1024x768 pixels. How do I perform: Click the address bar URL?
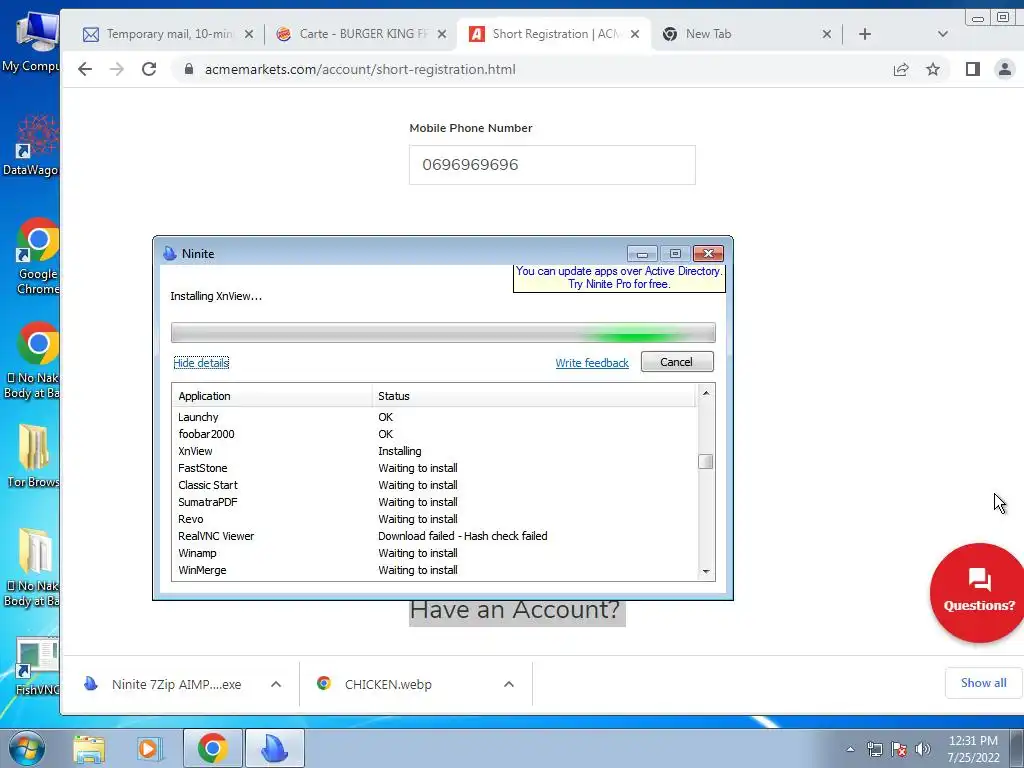tap(360, 69)
